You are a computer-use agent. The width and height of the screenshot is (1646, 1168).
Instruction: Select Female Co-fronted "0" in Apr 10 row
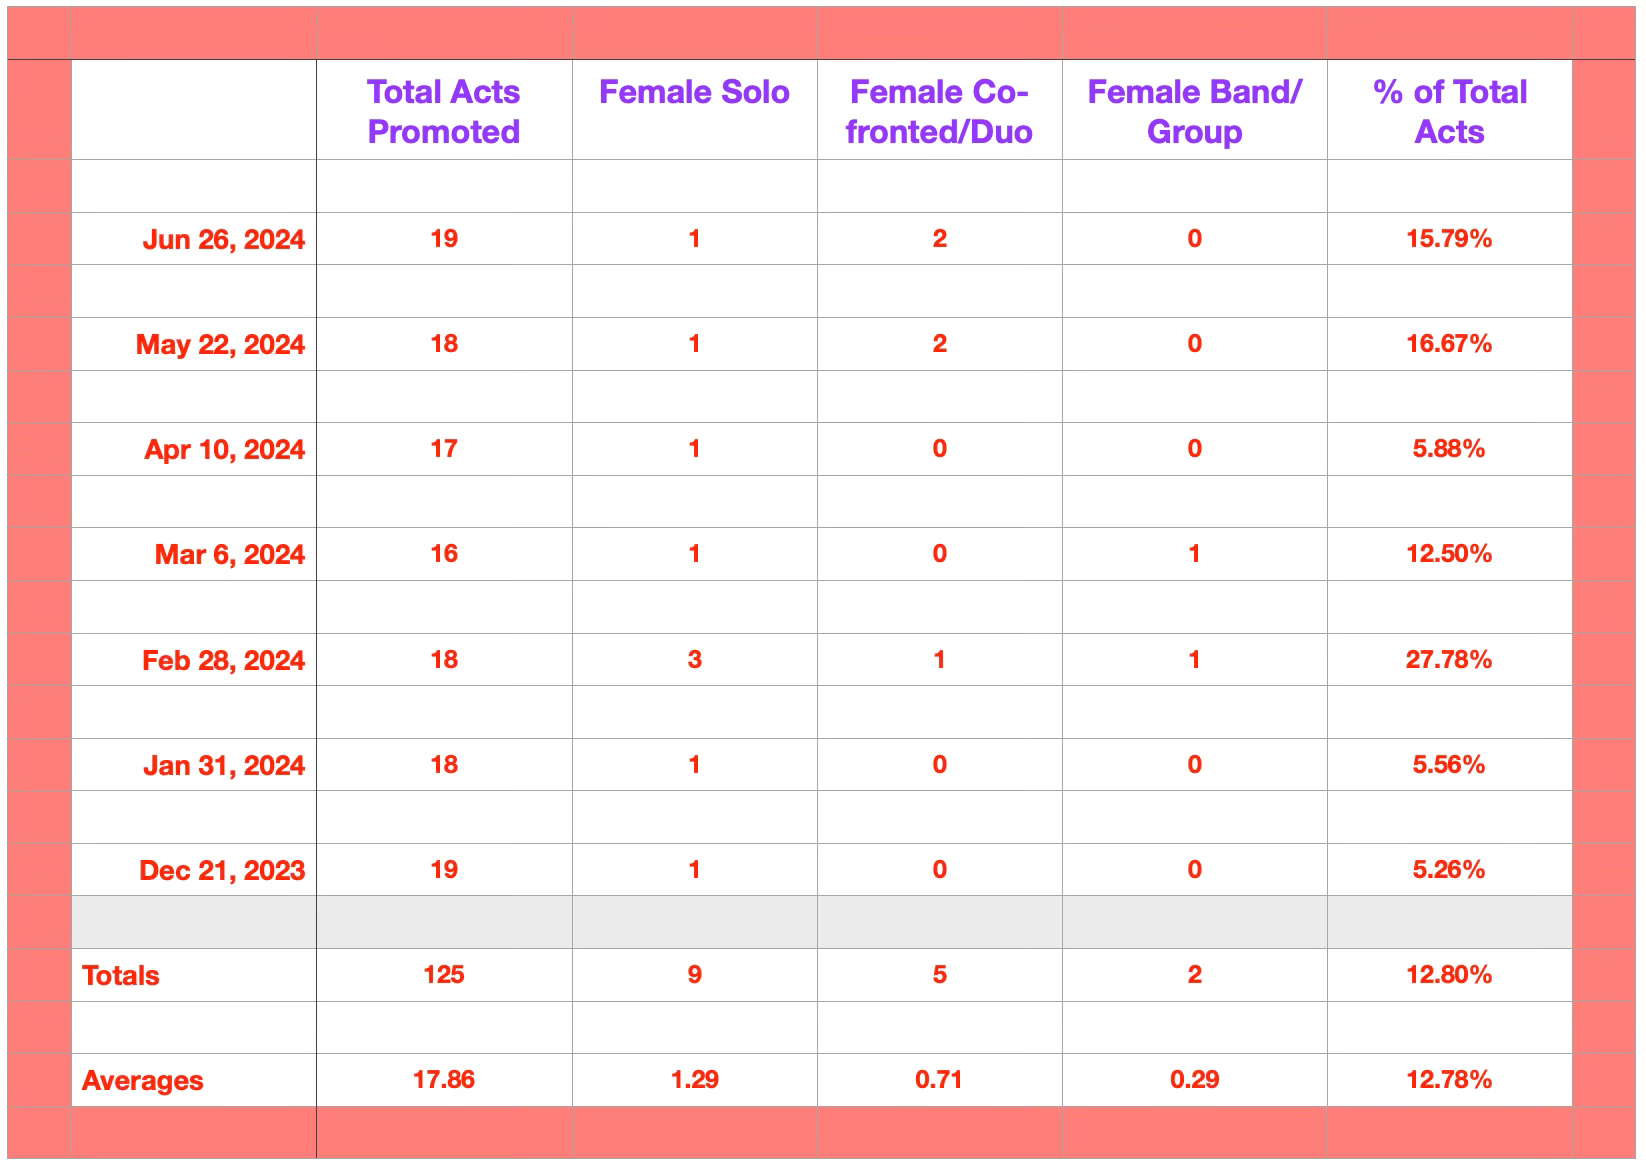pyautogui.click(x=939, y=448)
